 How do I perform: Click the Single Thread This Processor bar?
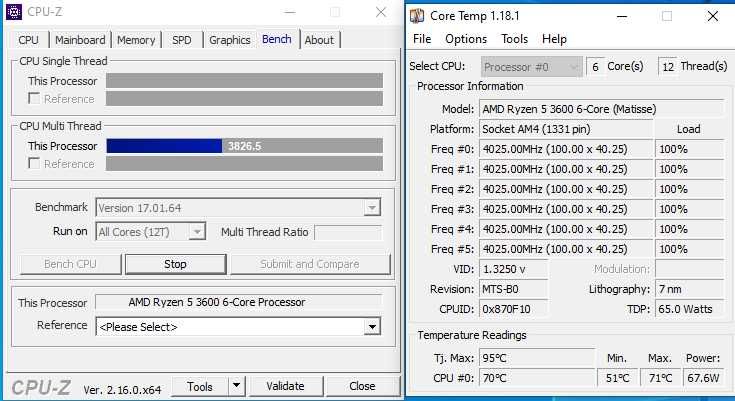pos(244,81)
